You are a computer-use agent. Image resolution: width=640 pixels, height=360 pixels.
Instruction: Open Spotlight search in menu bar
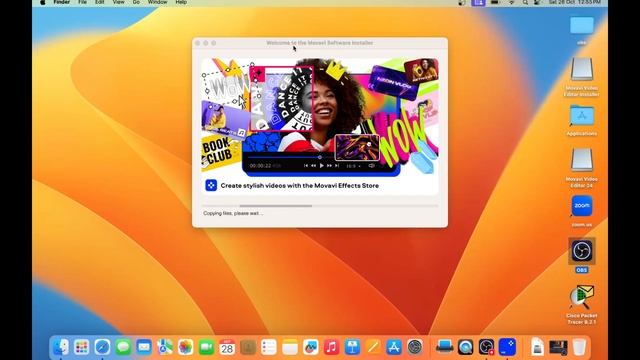pos(525,2)
